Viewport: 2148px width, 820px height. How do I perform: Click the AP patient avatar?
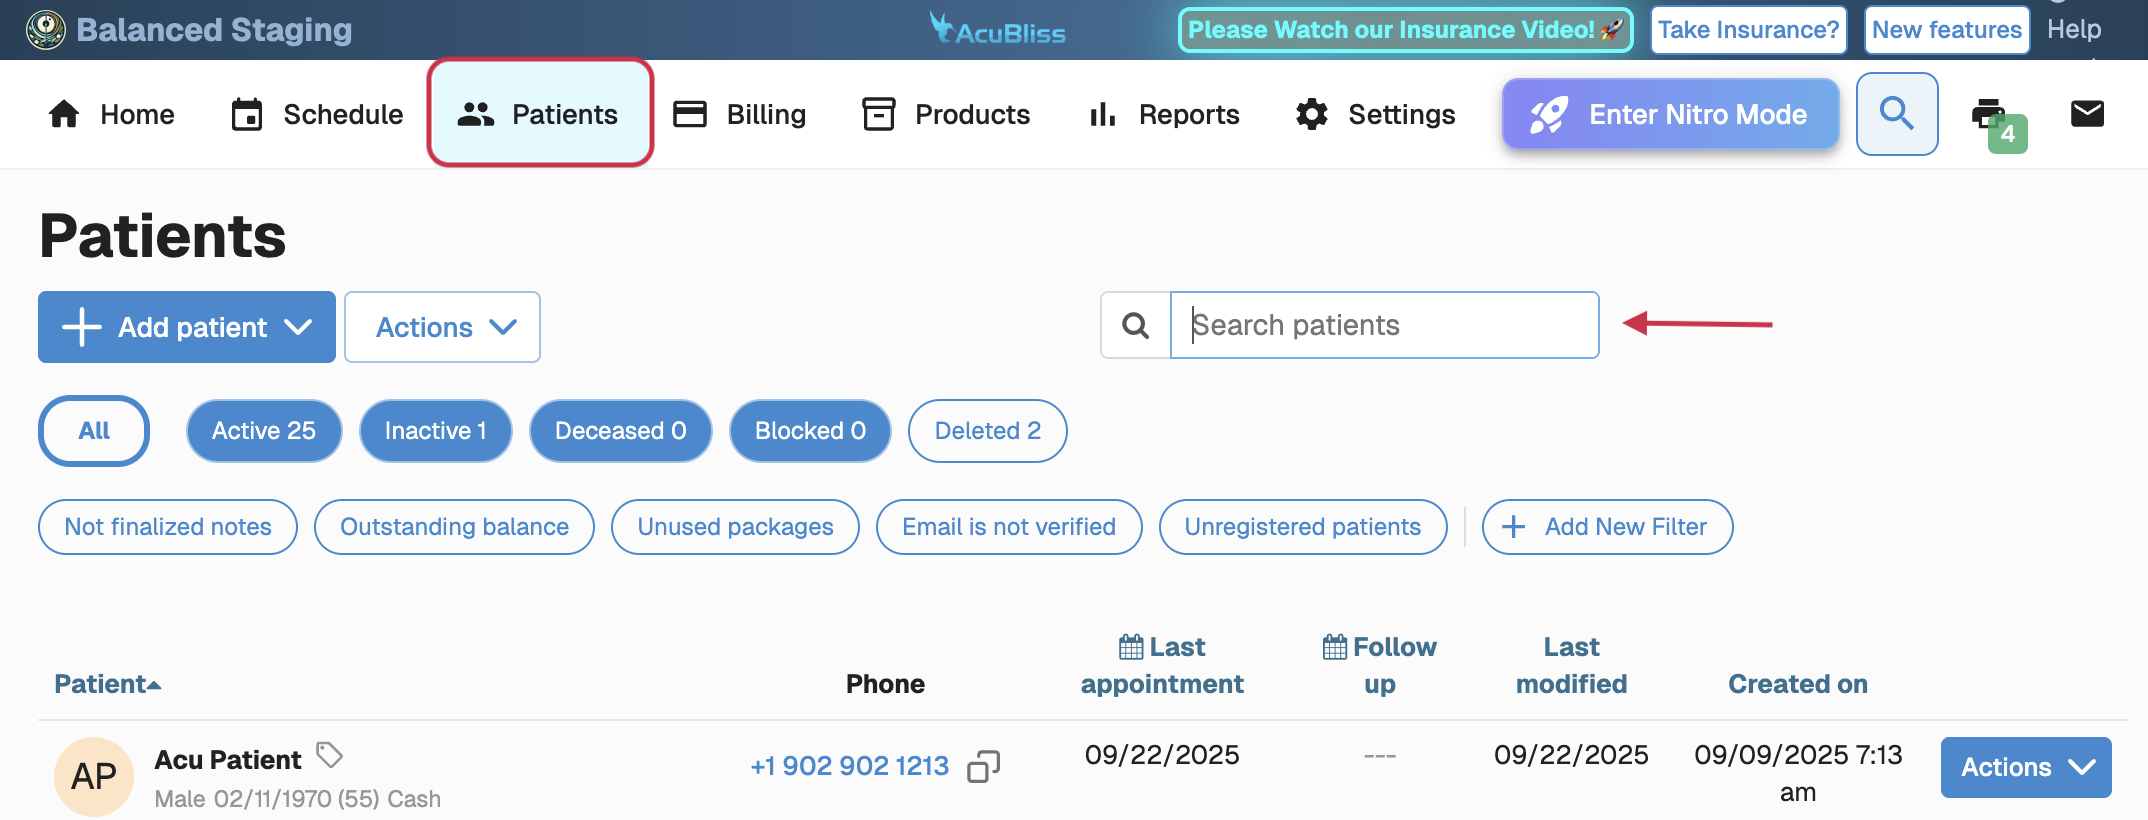pos(94,776)
